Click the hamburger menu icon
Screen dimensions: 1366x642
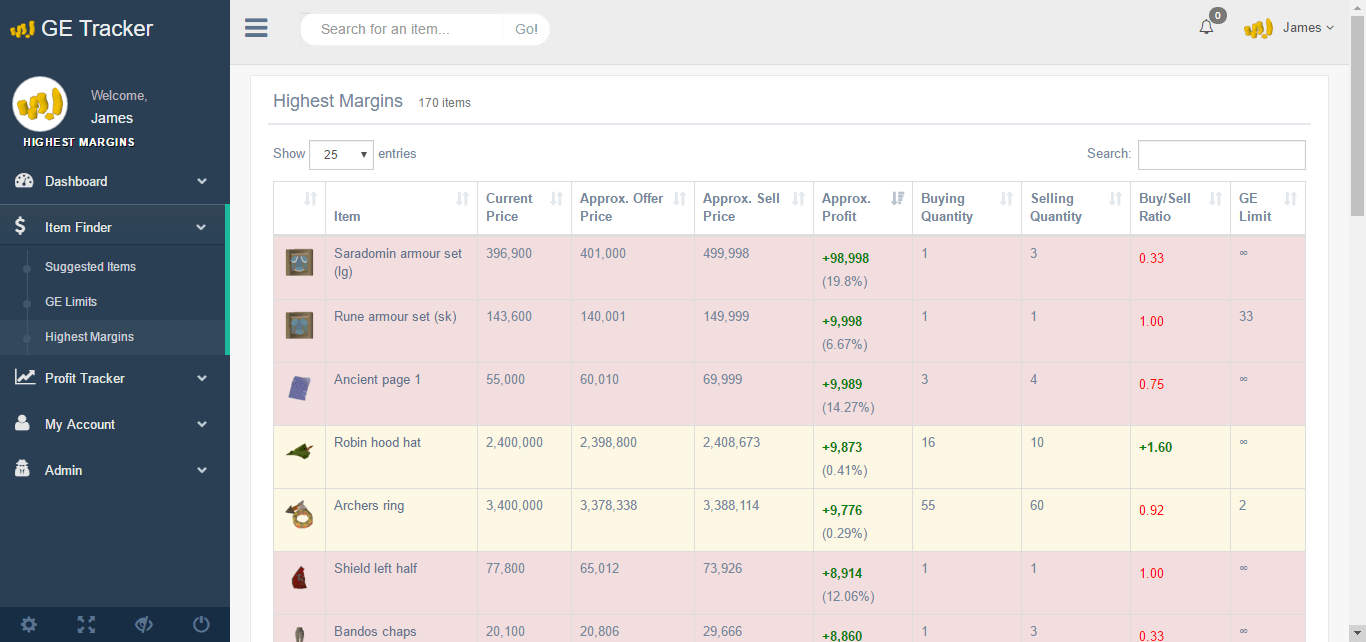(256, 28)
